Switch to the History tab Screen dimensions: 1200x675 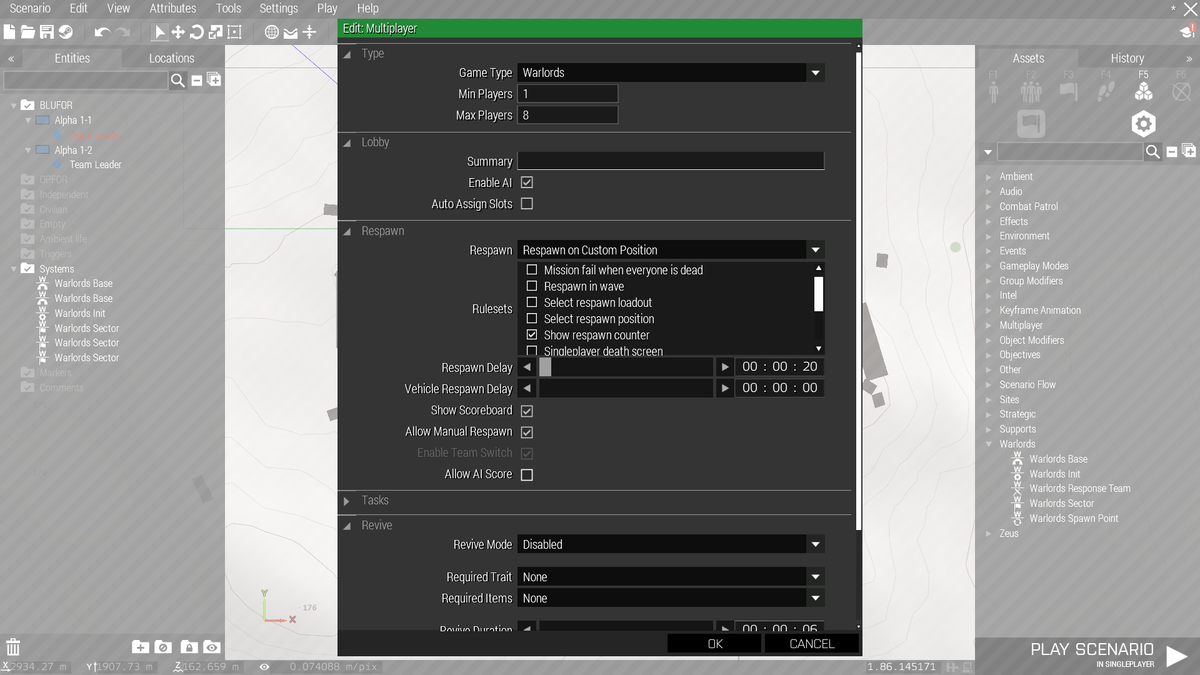(x=1128, y=57)
